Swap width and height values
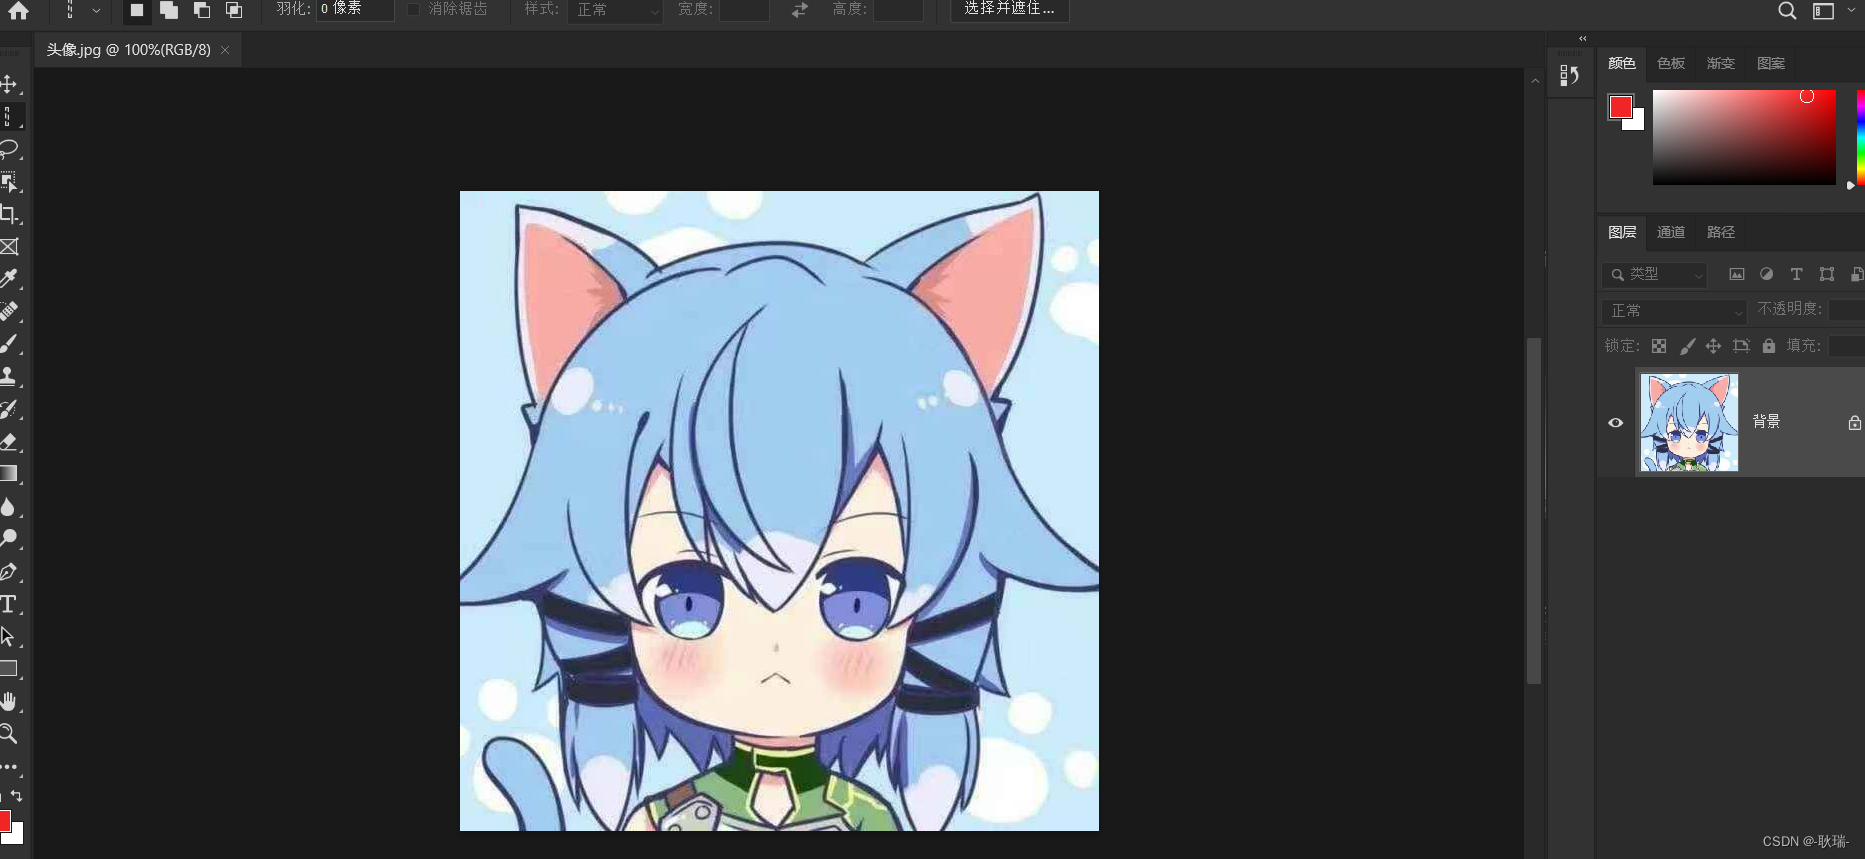 800,10
